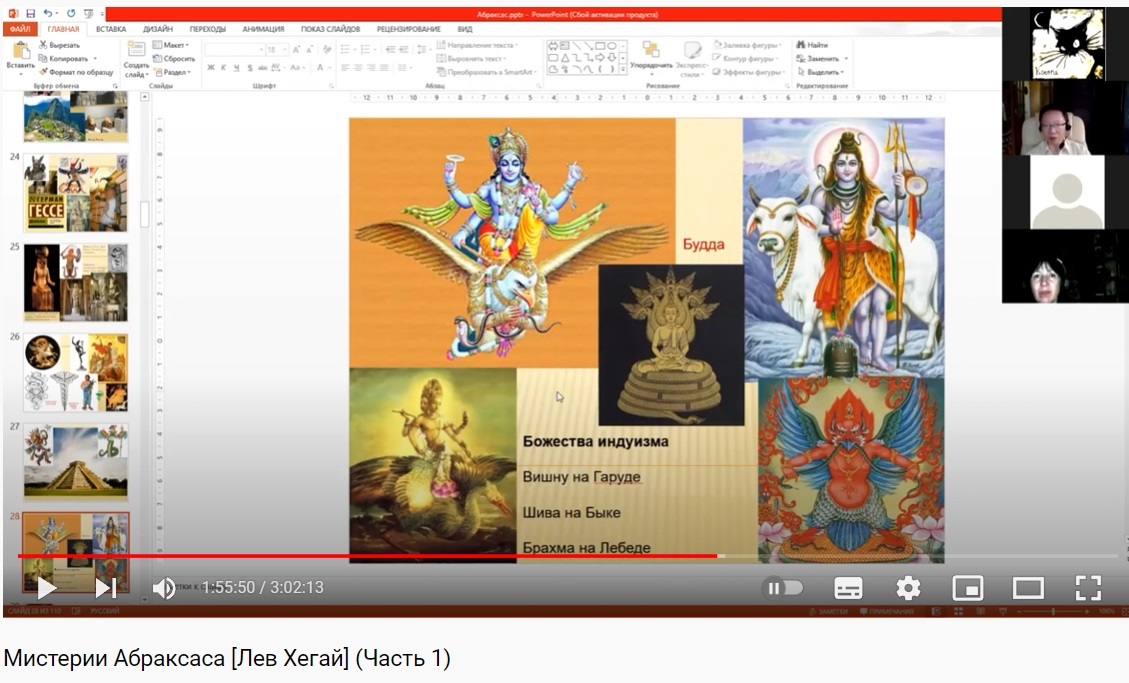Open the Раздел section dropdown

pyautogui.click(x=173, y=72)
